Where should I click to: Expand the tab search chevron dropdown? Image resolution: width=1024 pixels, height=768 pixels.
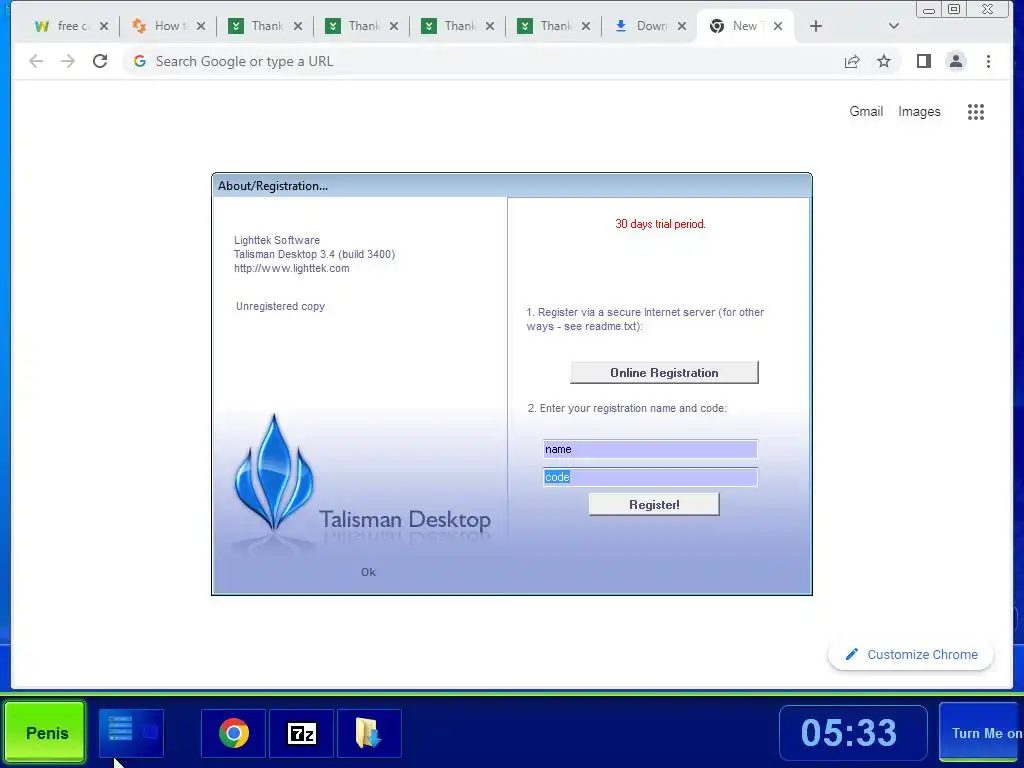tap(894, 26)
